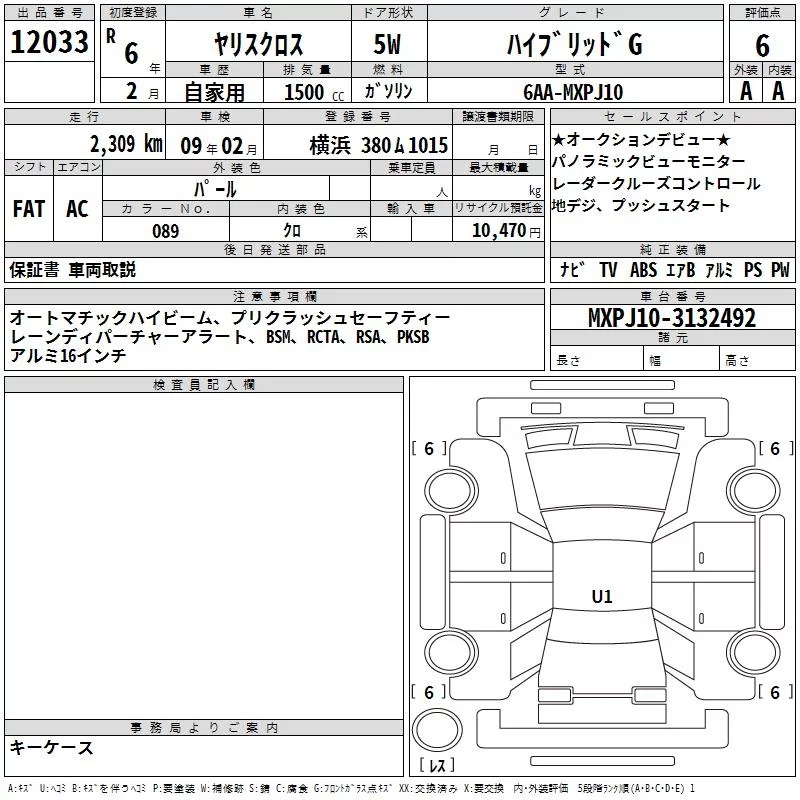800x800 pixels.
Task: Select the shift type FAT
Action: coord(29,208)
